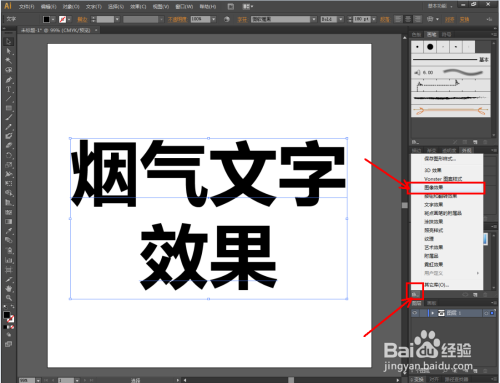This screenshot has width=500, height=383.
Task: Click the orange 字符 character link
Action: [x=242, y=19]
